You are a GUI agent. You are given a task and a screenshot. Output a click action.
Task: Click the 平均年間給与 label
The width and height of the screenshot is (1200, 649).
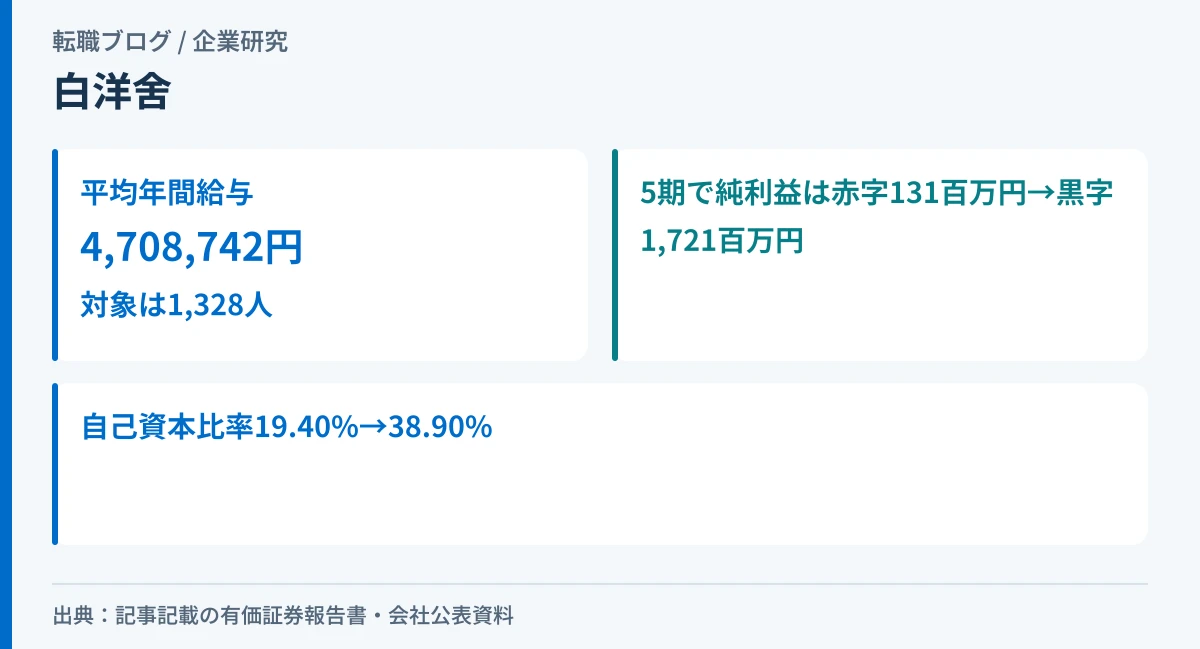(167, 192)
